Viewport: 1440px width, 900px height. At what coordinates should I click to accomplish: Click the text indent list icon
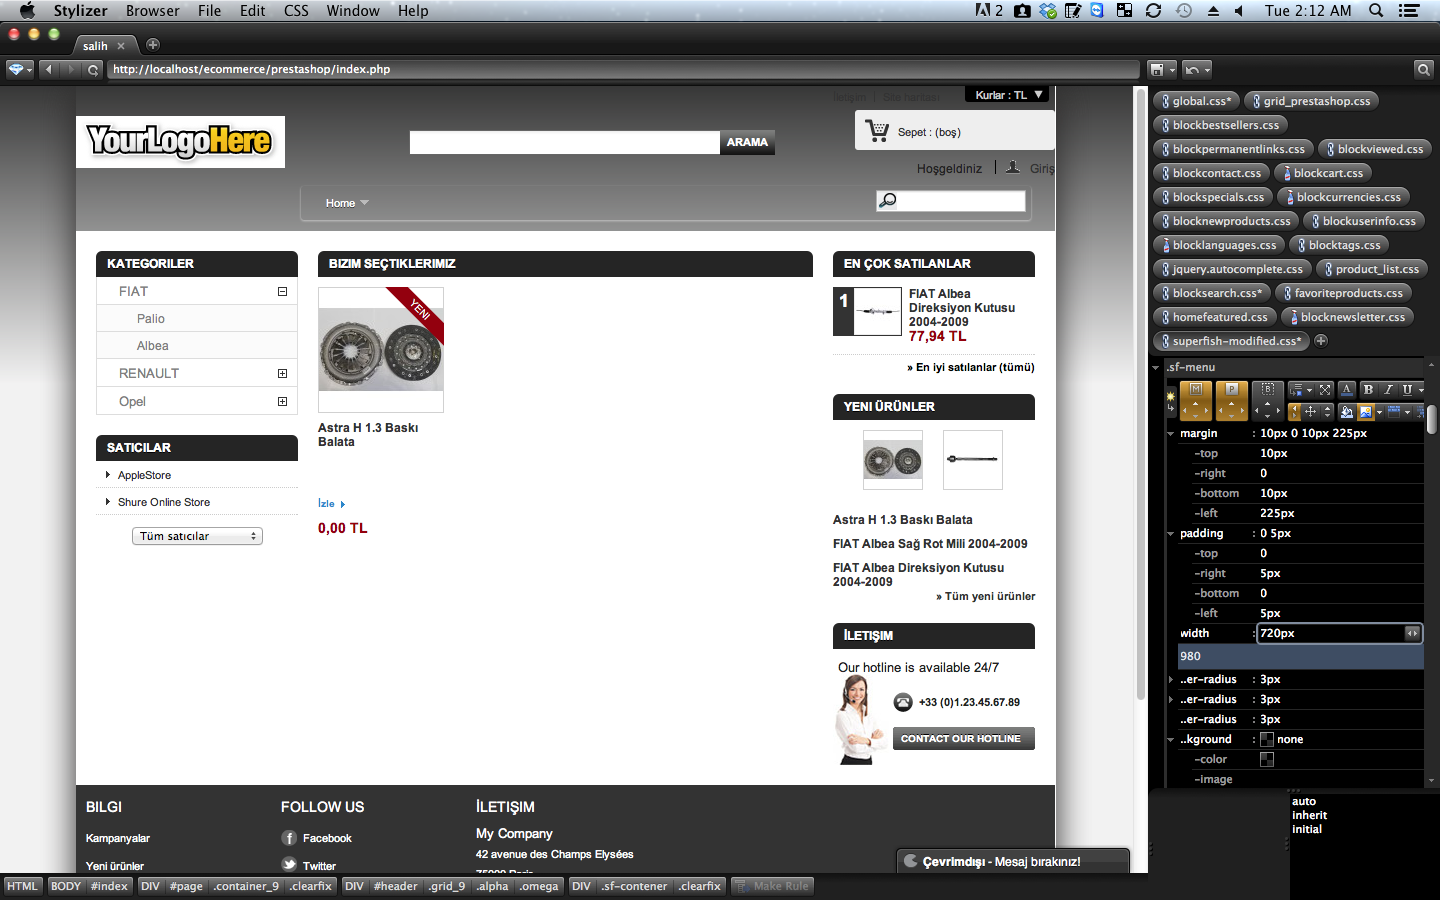1297,390
